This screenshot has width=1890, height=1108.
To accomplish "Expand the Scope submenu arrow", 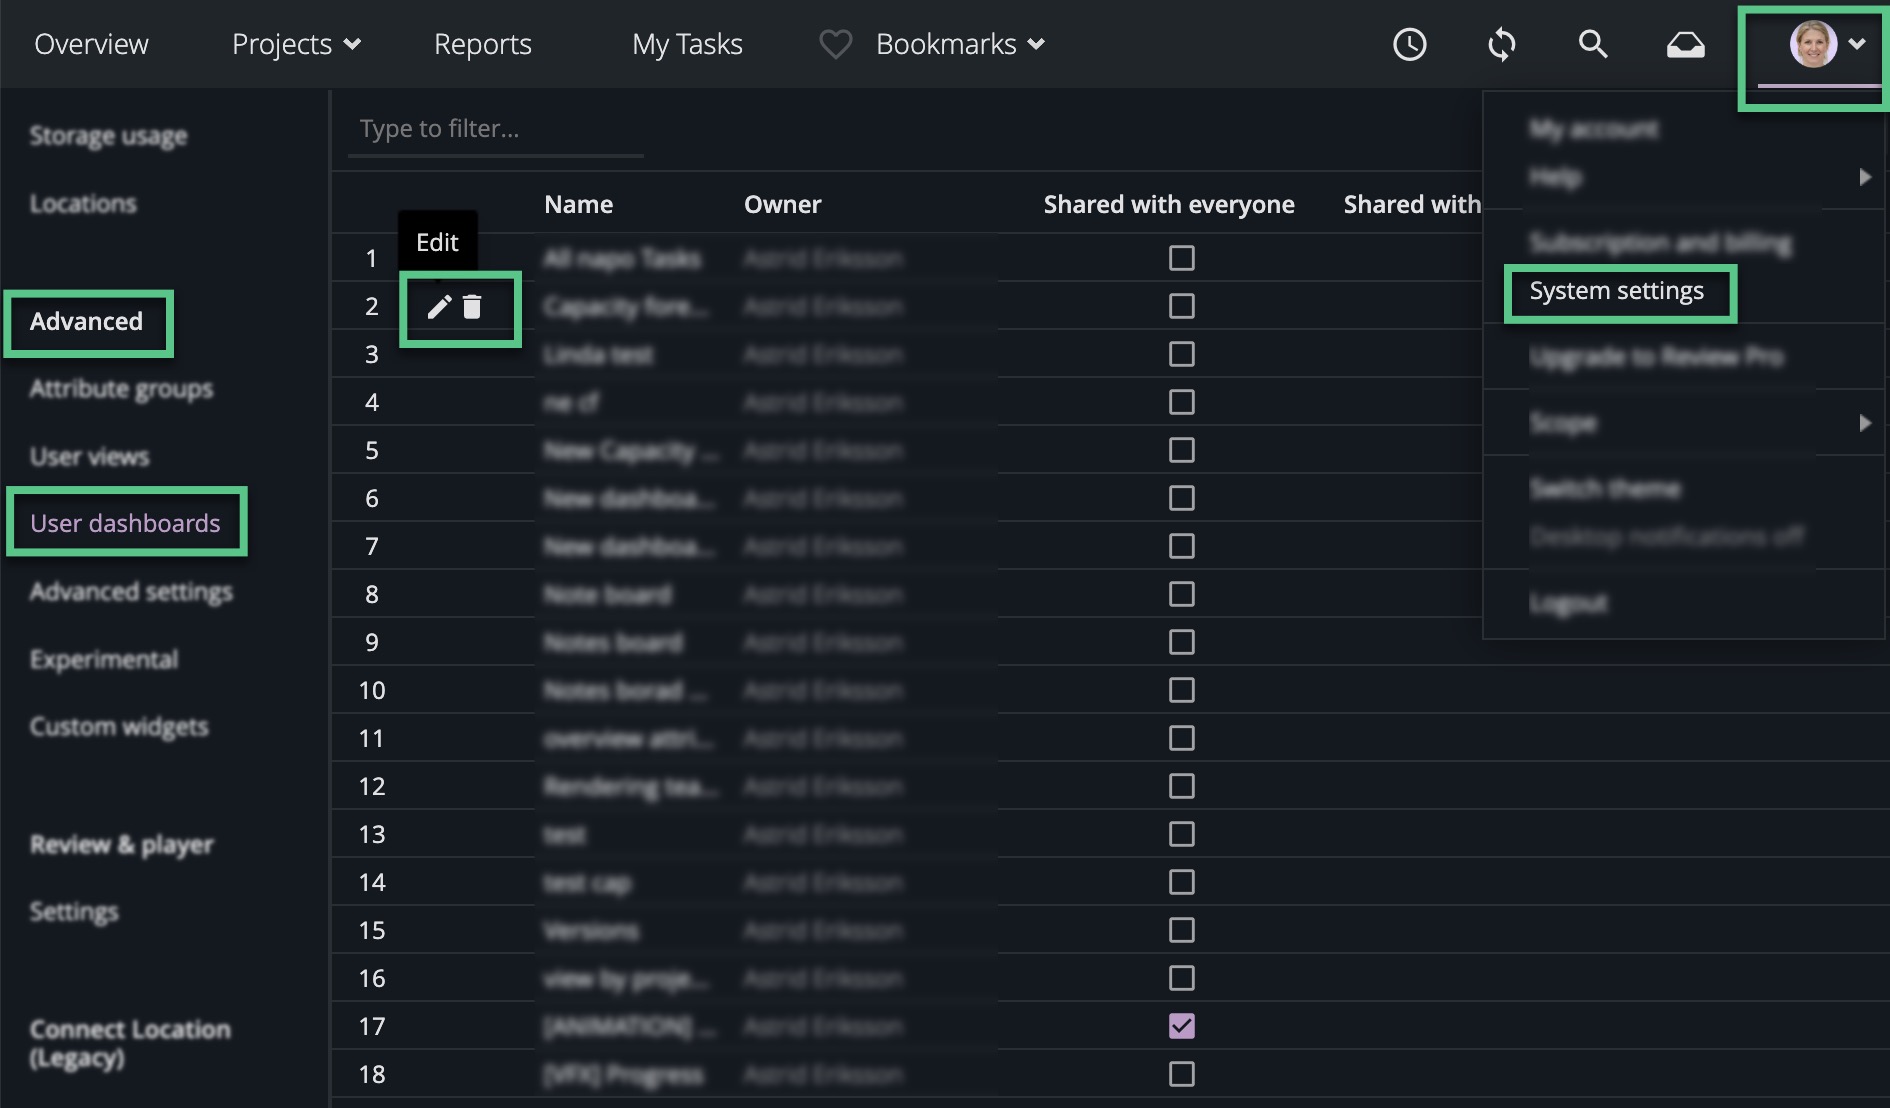I will pyautogui.click(x=1865, y=423).
